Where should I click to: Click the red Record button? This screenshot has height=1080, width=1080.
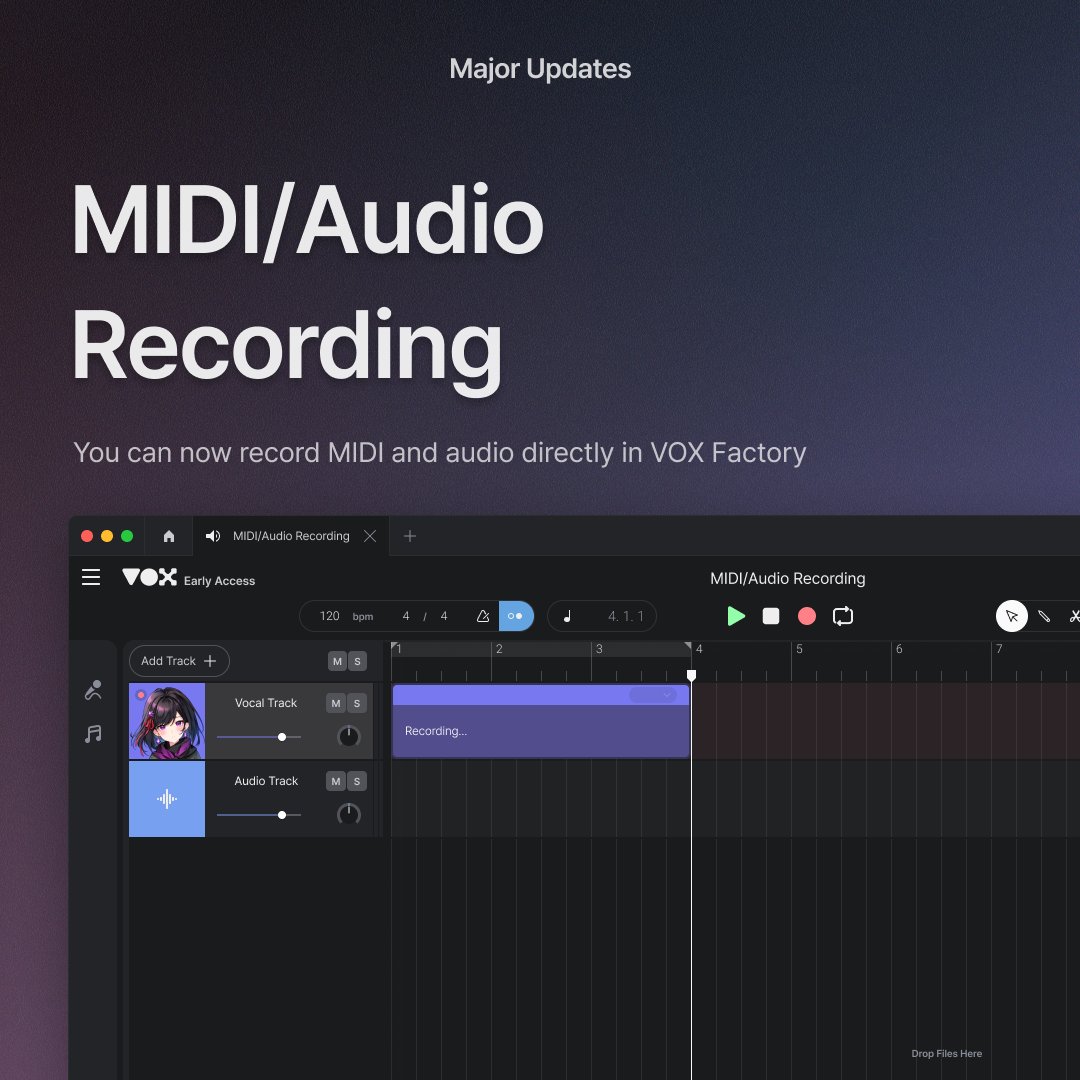[x=807, y=616]
